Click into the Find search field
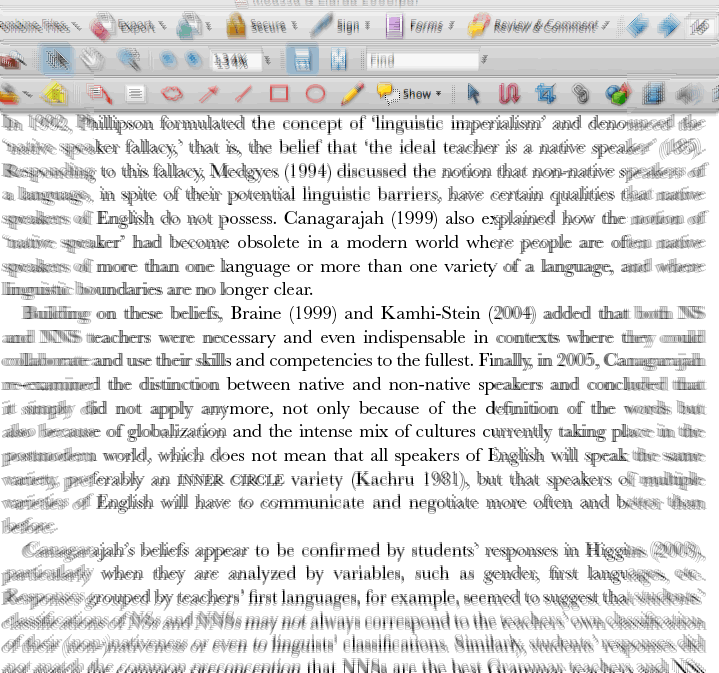 (x=422, y=61)
